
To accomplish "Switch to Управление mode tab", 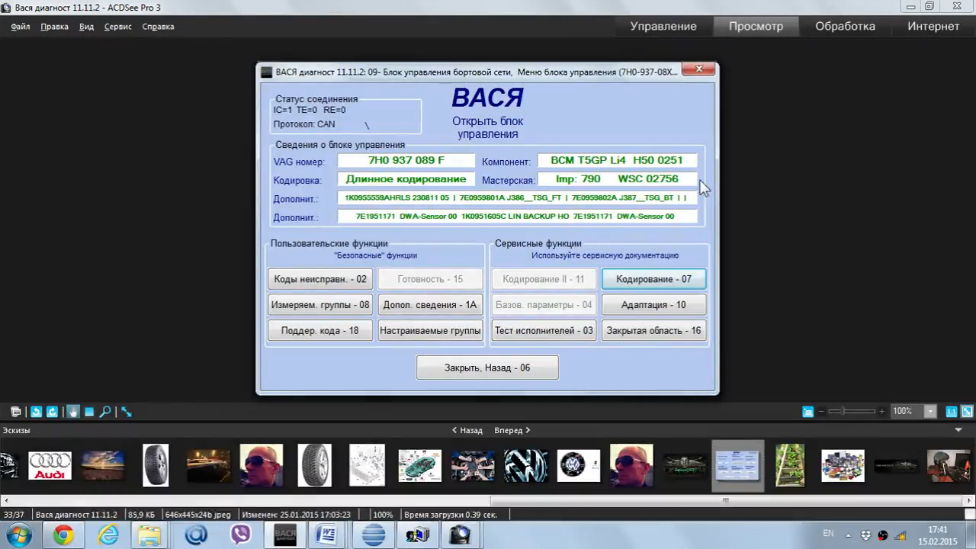I will pyautogui.click(x=663, y=26).
